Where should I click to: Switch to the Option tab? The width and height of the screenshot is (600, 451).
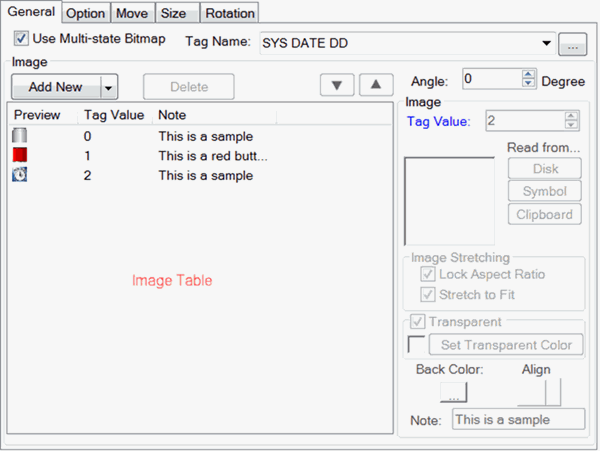pos(86,13)
